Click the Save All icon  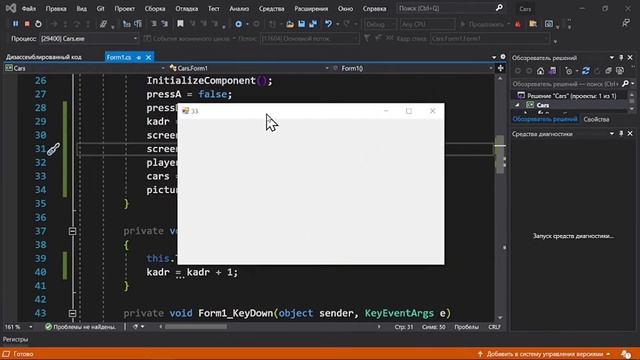313,24
